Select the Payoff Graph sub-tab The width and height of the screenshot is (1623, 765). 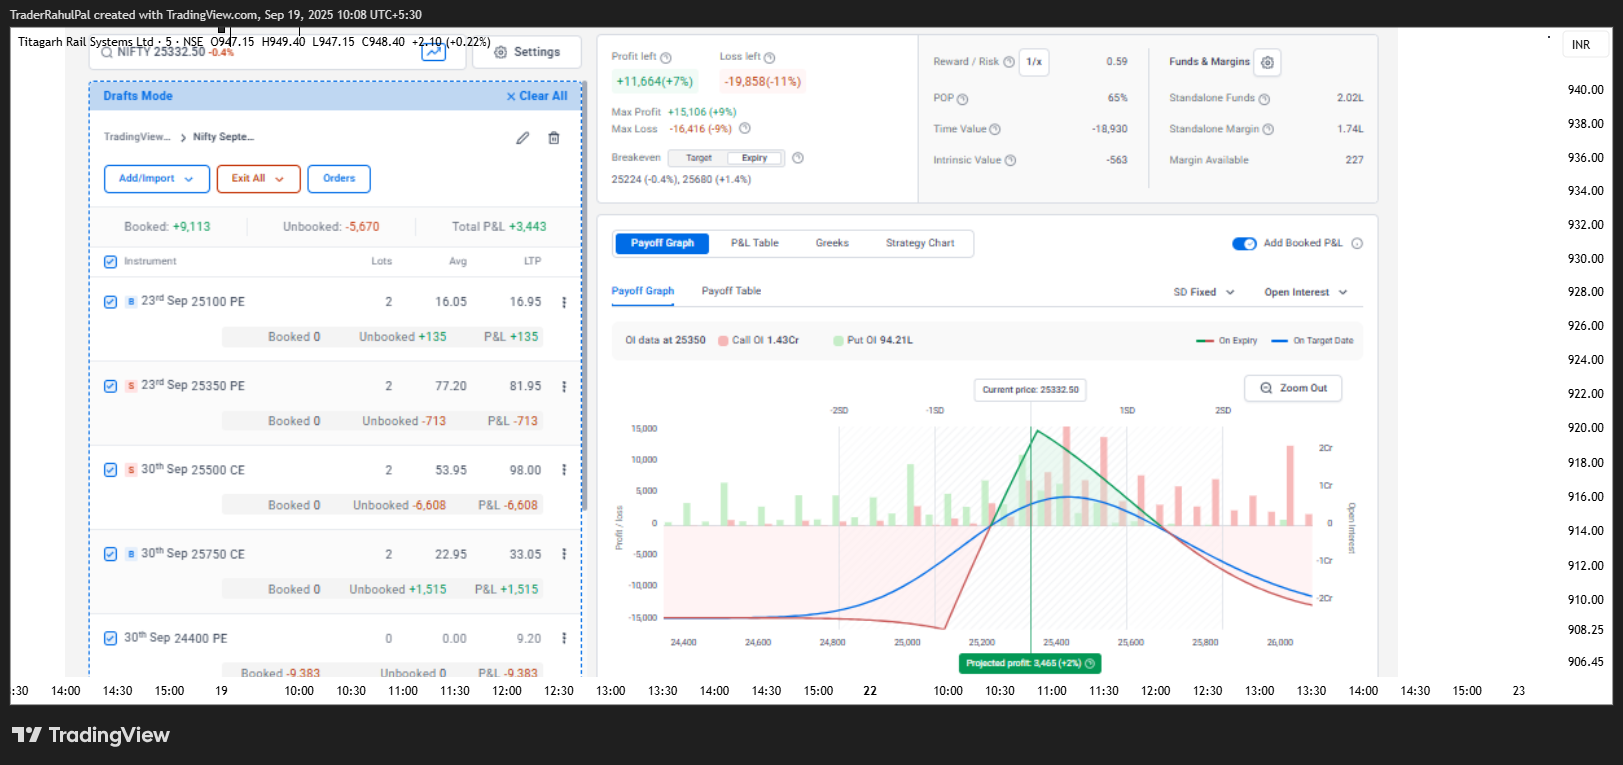[x=643, y=291]
